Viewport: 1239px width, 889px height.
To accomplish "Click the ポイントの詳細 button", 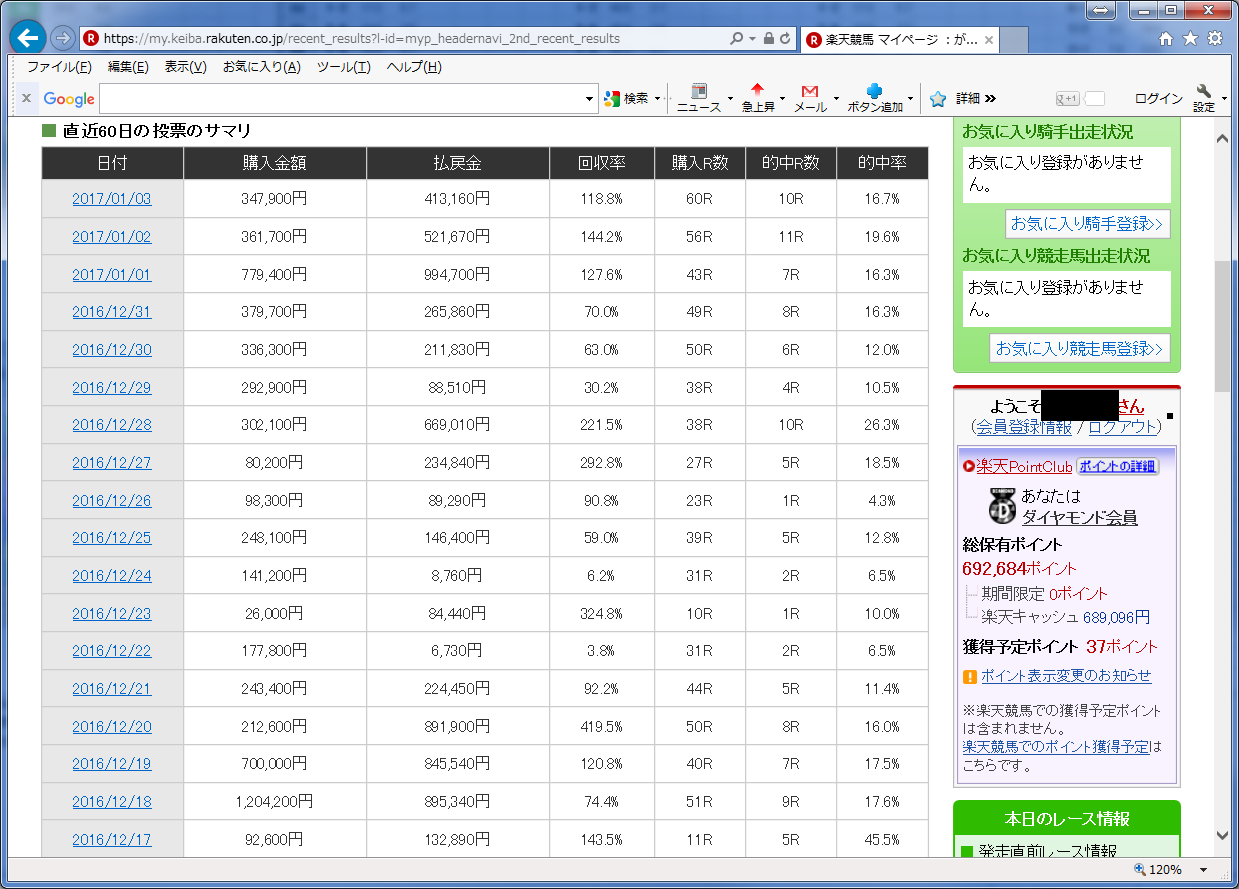I will (1118, 466).
